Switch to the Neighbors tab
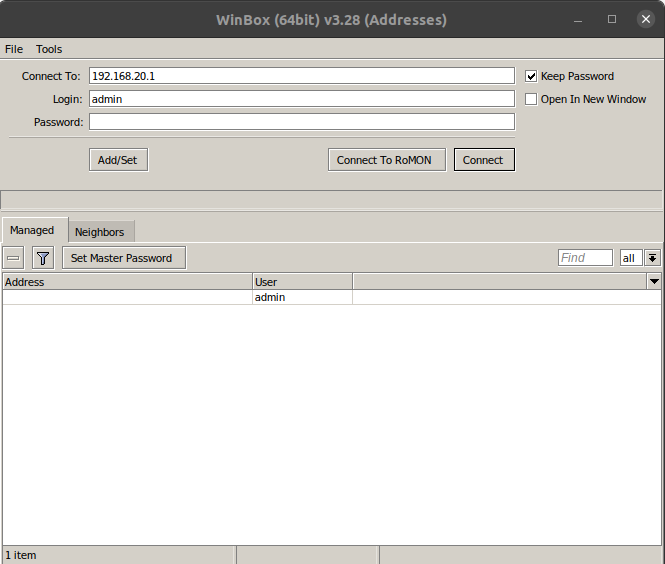The height and width of the screenshot is (564, 665). pyautogui.click(x=99, y=232)
